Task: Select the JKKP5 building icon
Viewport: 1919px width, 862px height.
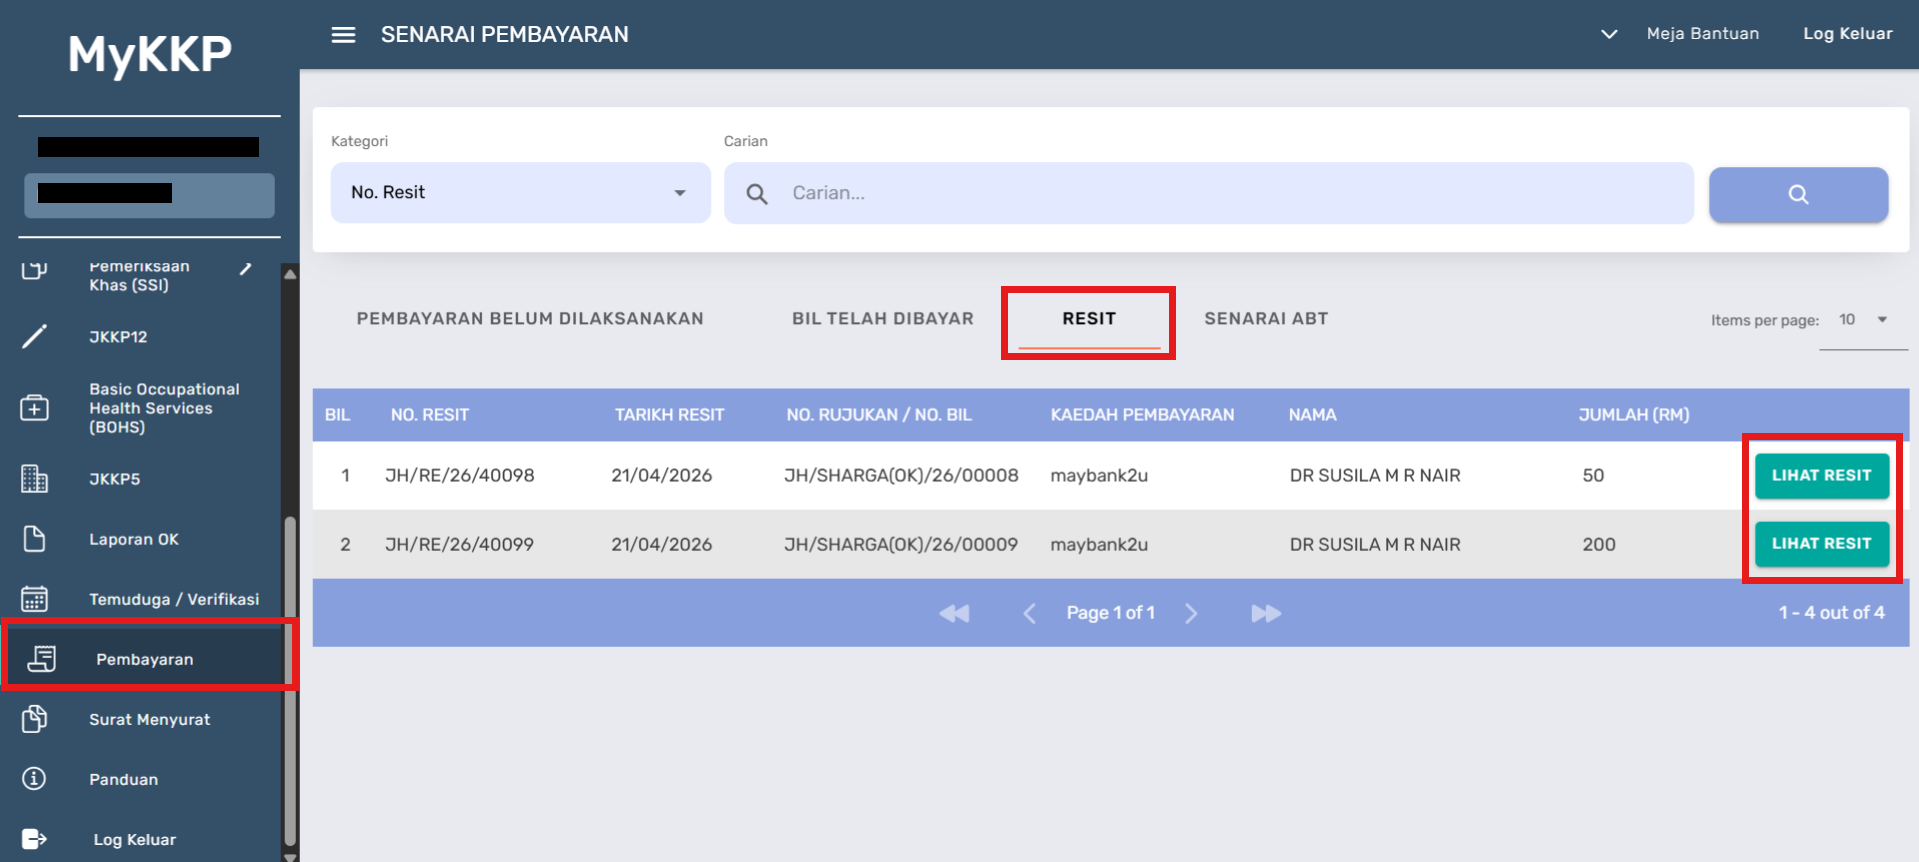Action: [35, 479]
